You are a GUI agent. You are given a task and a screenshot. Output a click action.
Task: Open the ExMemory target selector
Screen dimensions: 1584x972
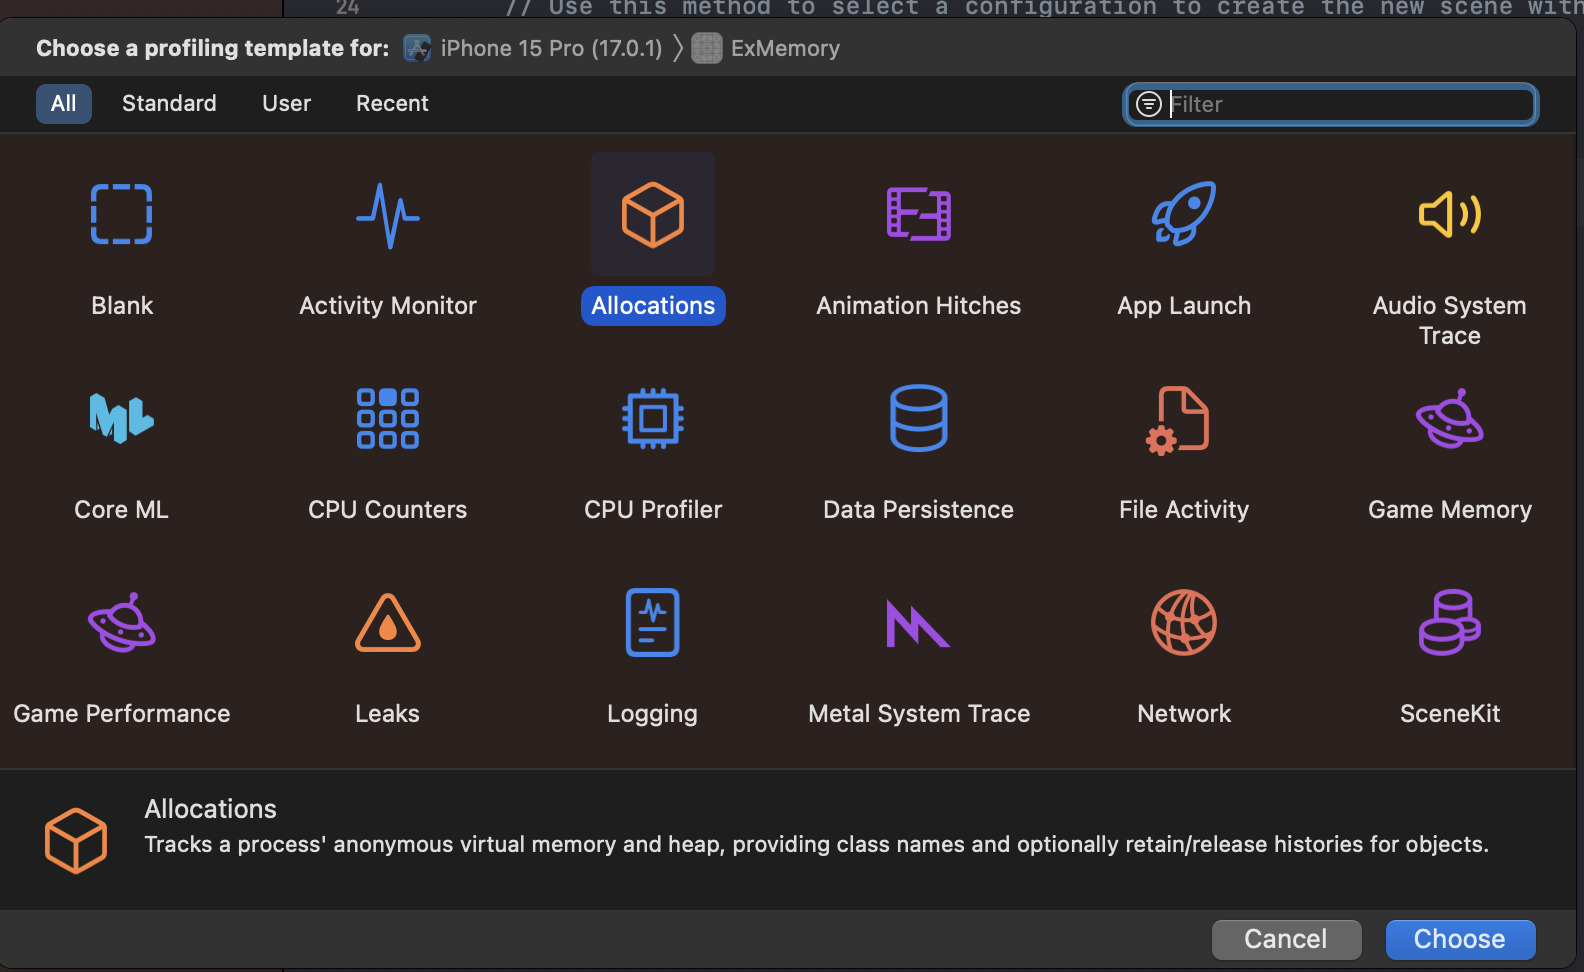coord(766,48)
